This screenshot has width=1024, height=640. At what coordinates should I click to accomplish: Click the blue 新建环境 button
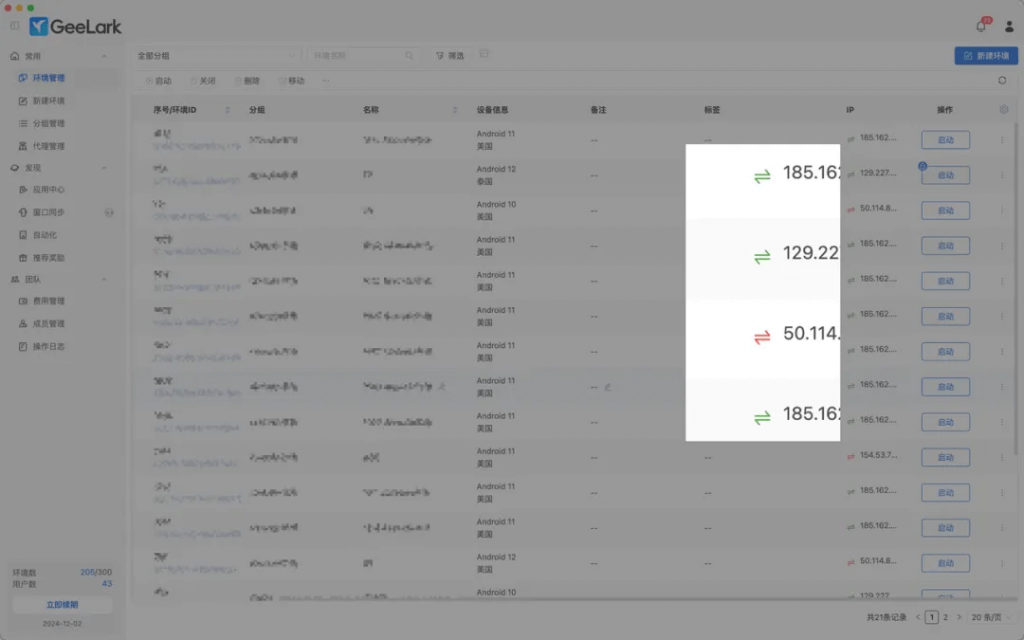coord(985,56)
